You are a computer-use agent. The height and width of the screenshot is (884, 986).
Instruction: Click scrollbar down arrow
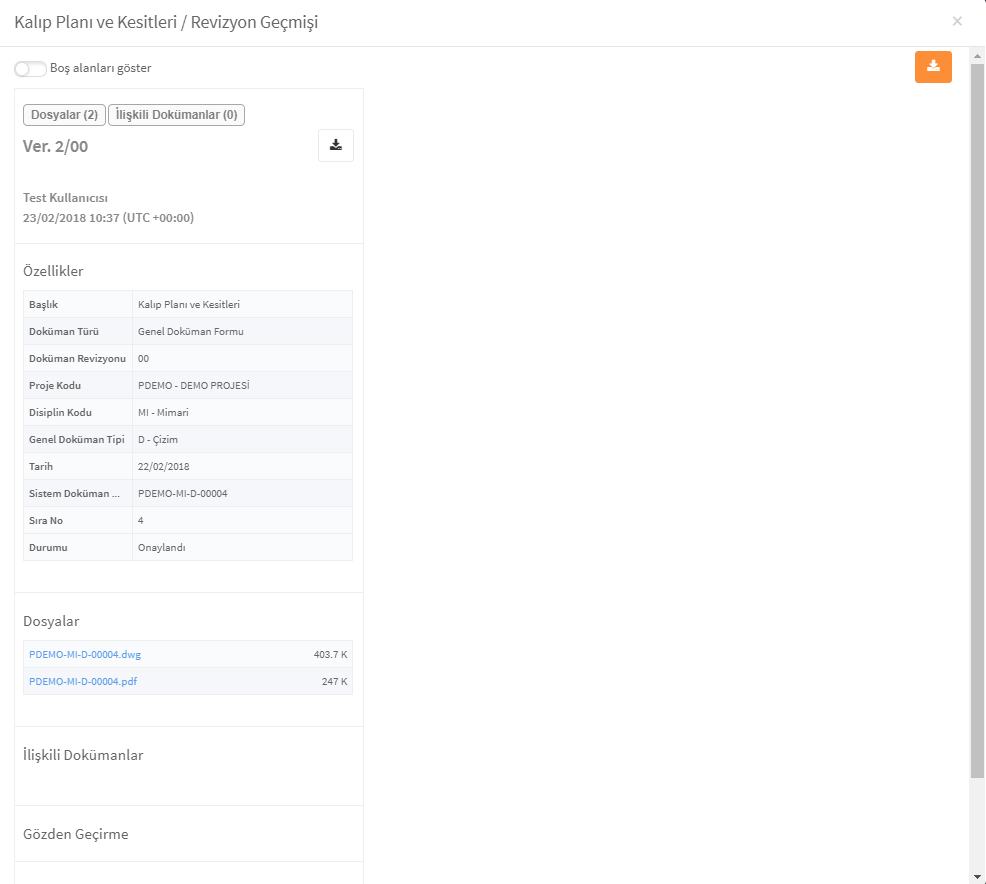[x=977, y=876]
